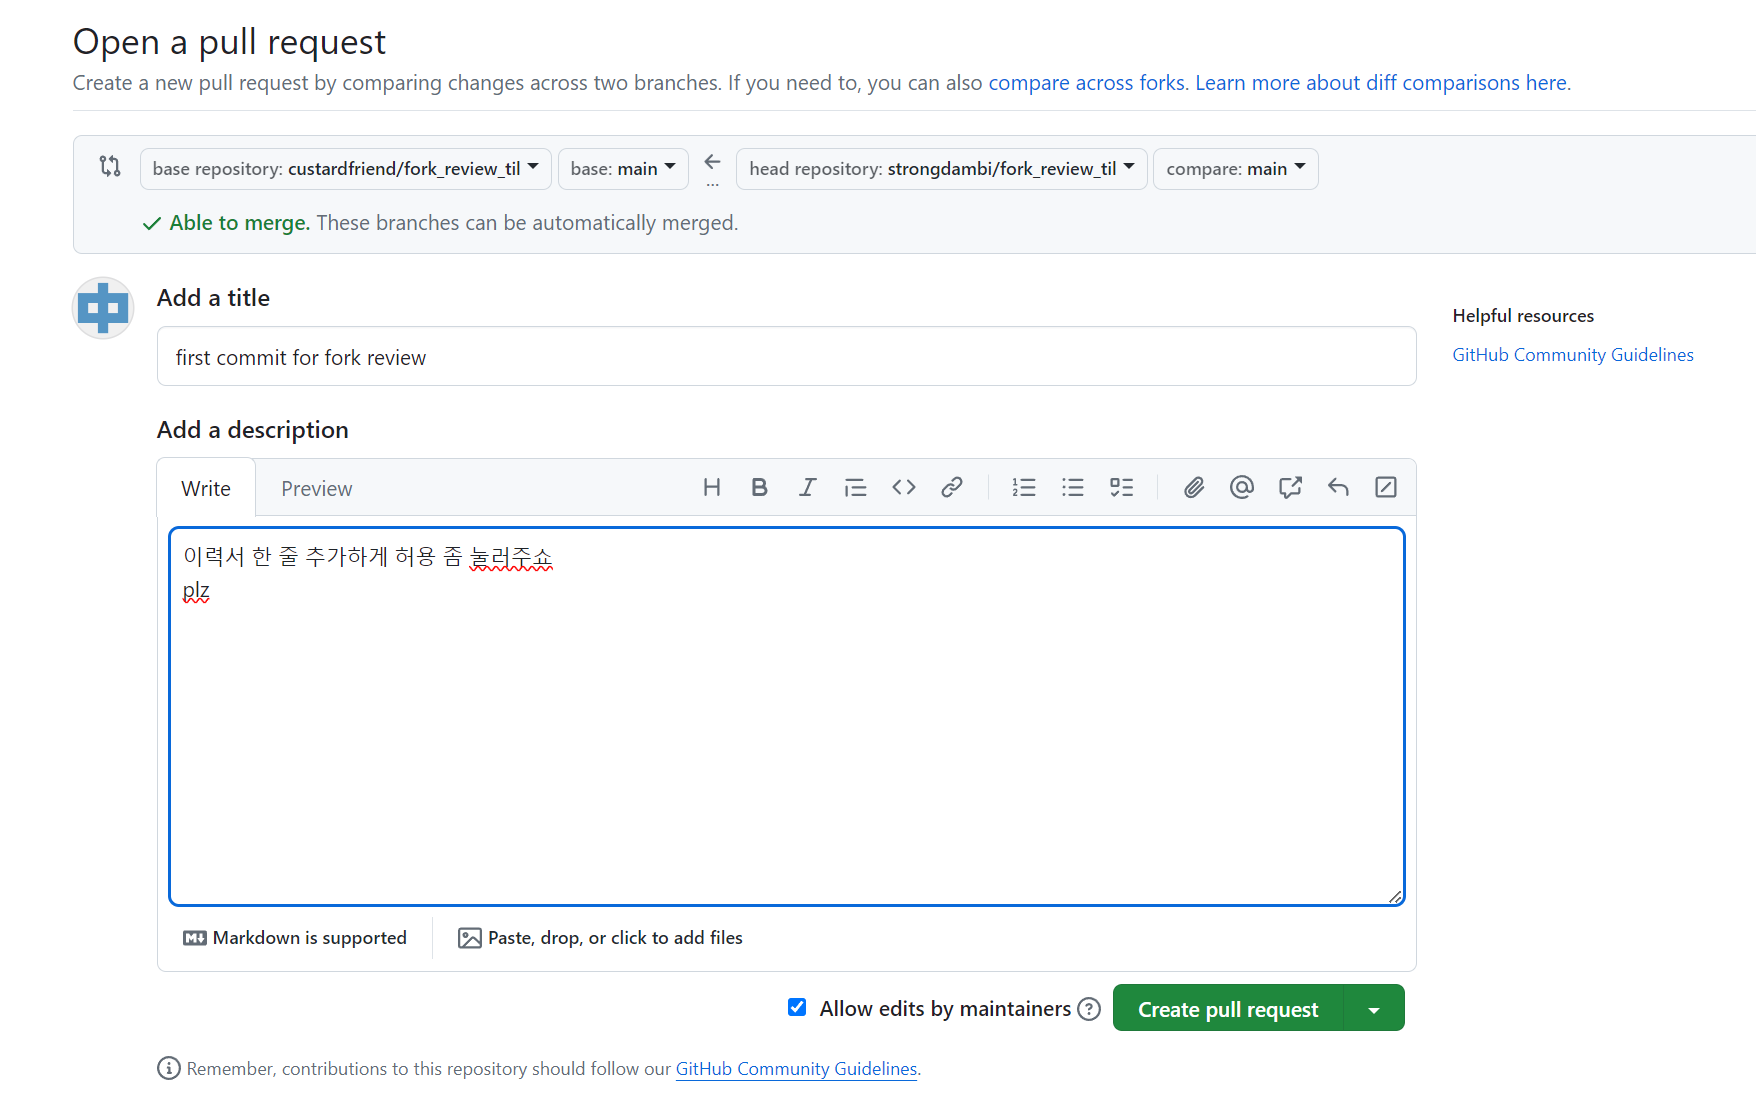This screenshot has height=1107, width=1756.
Task: Insert a numbered list icon
Action: coord(1024,487)
